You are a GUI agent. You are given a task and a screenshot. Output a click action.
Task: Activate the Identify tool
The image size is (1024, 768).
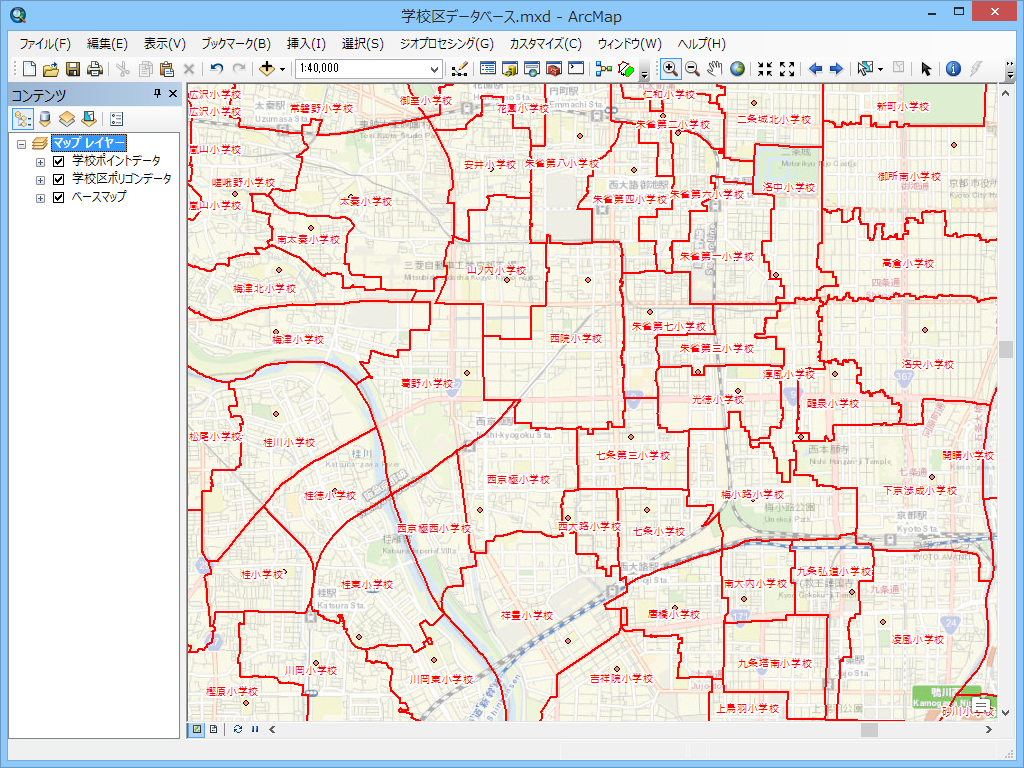pyautogui.click(x=953, y=69)
